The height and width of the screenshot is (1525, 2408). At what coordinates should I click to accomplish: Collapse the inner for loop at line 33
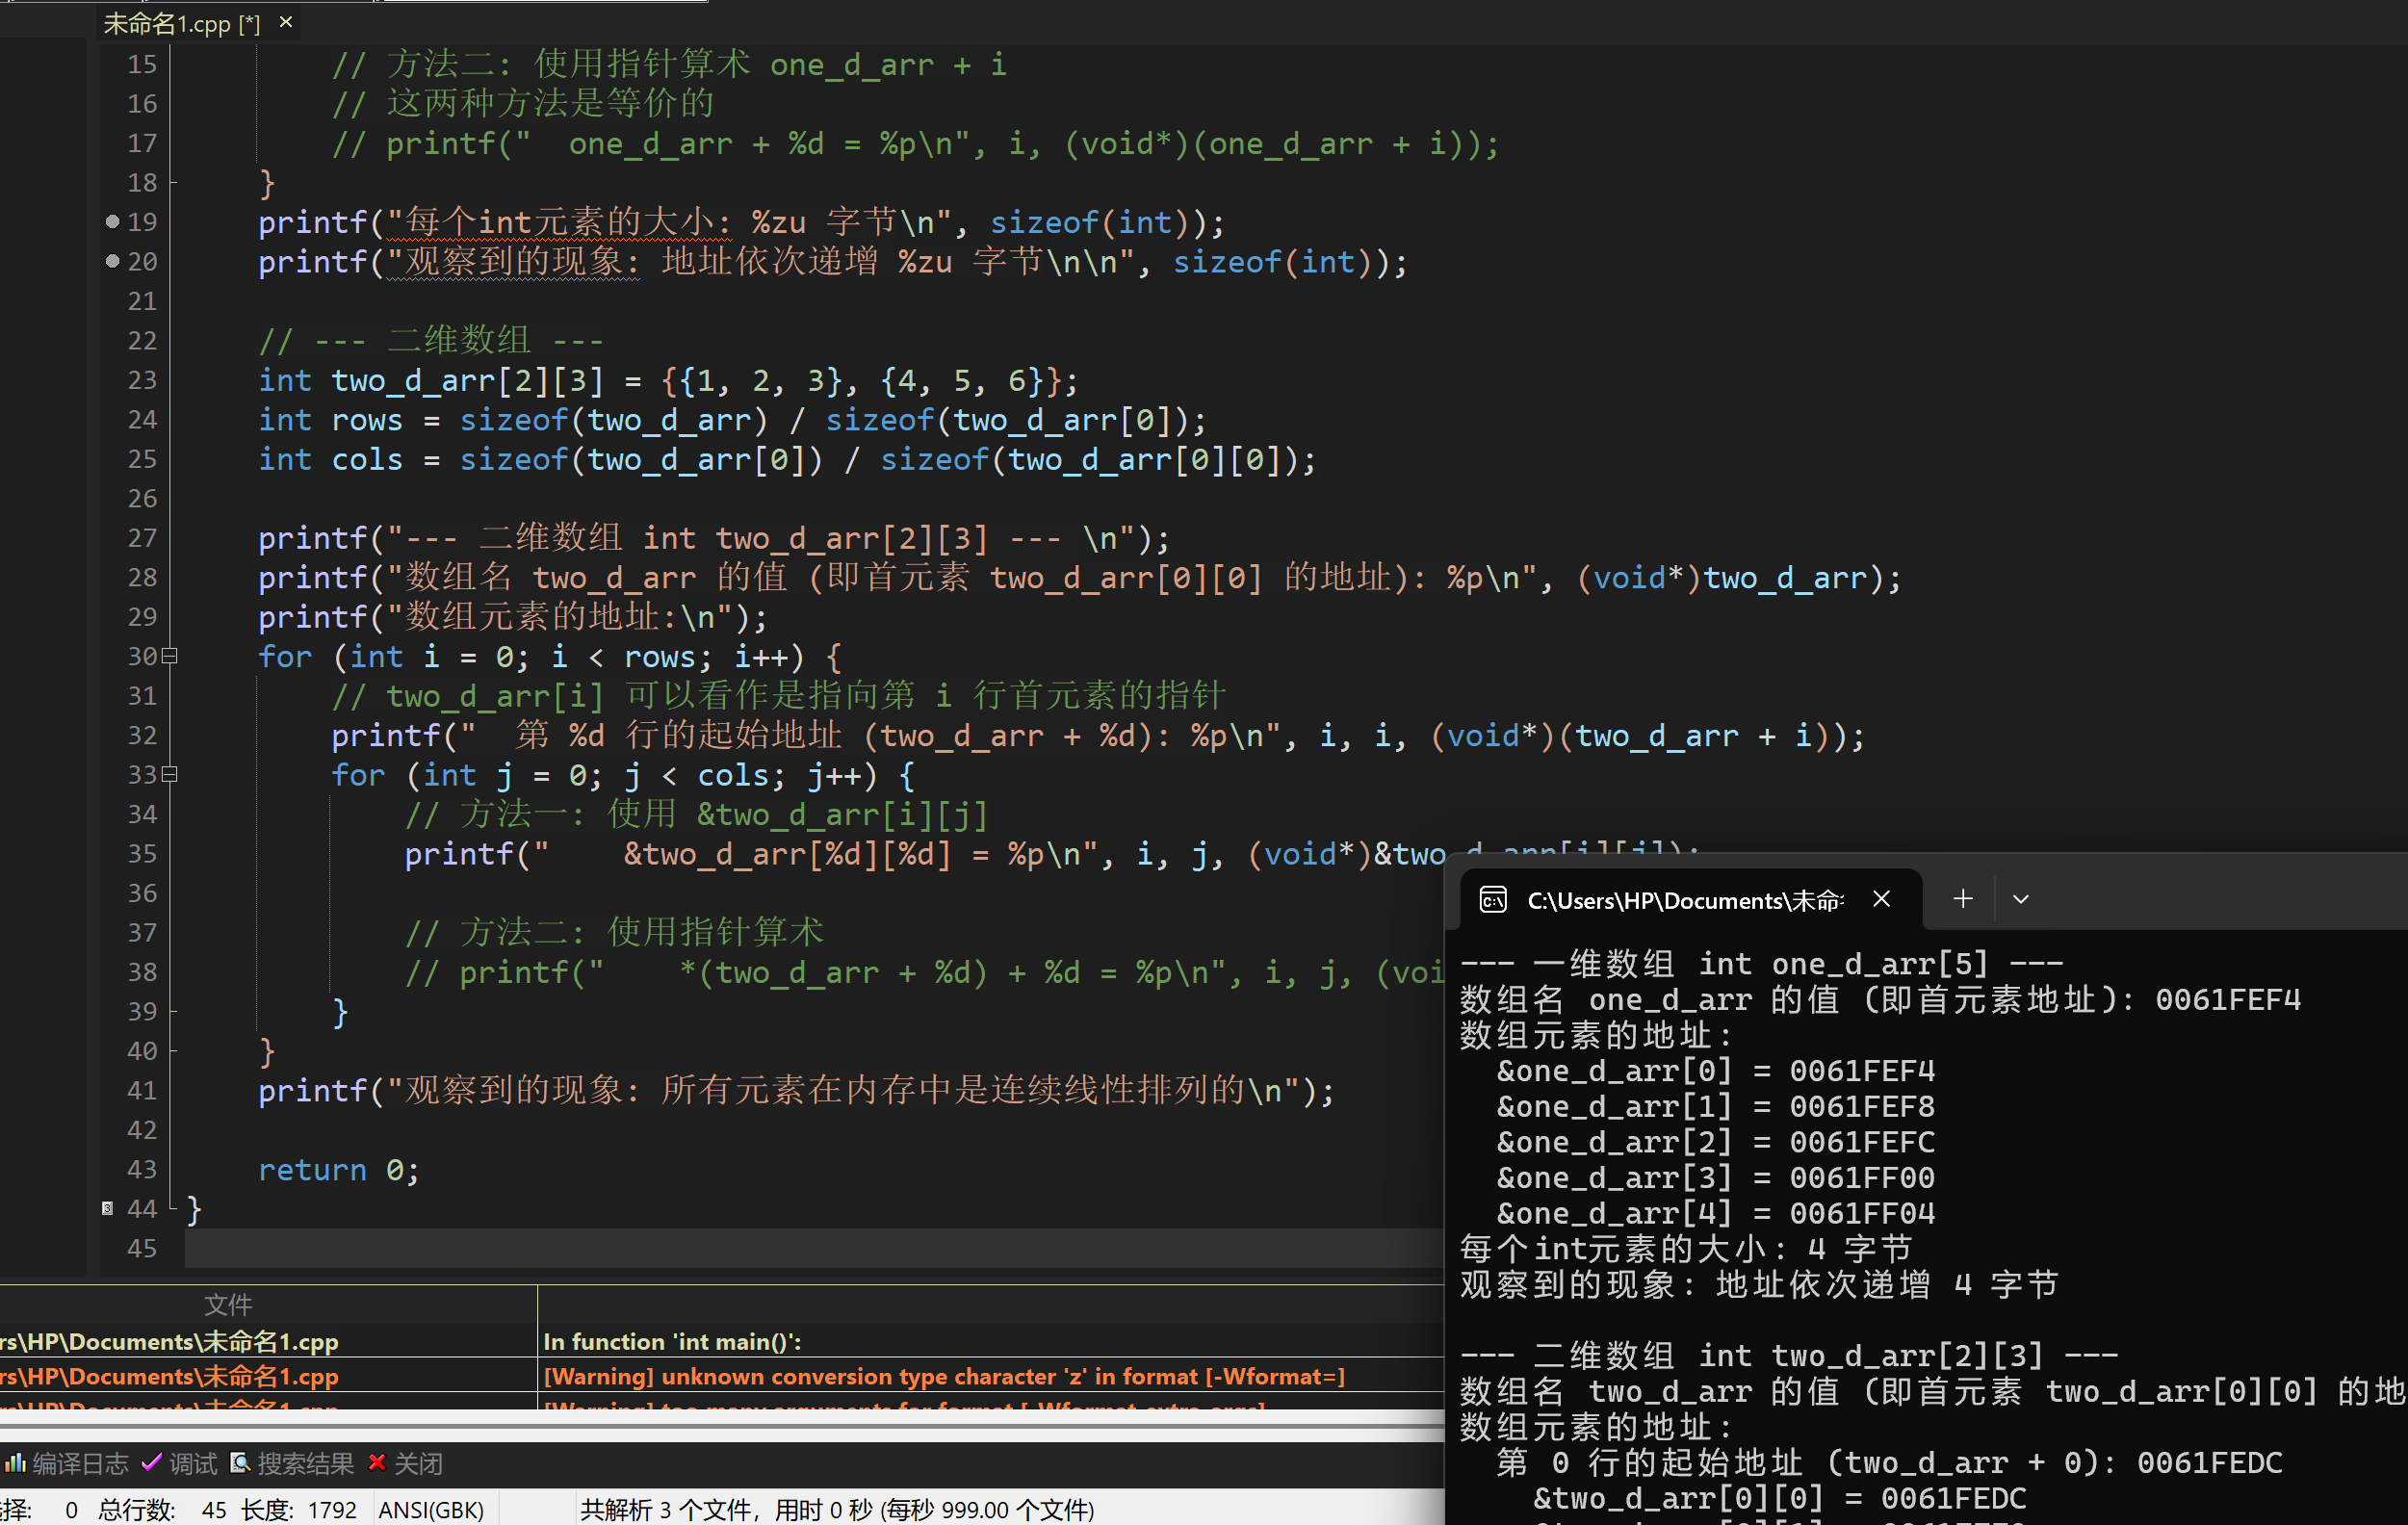click(170, 774)
